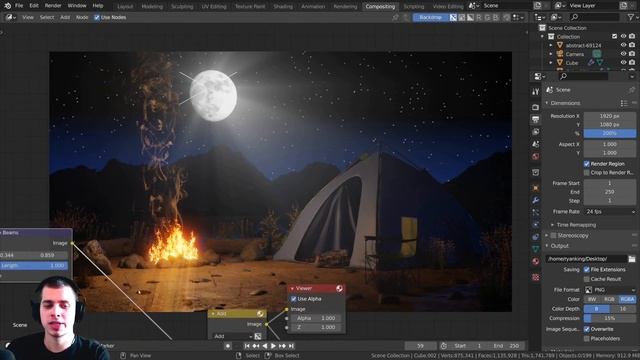The width and height of the screenshot is (640, 360).
Task: Select the Blue channel B button
Action: tap(496, 18)
